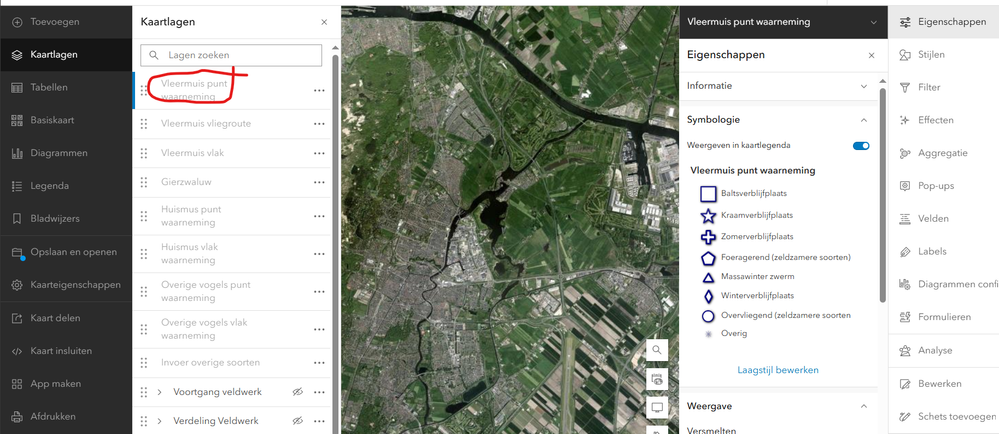The height and width of the screenshot is (434, 999).
Task: Select the Vleermuis vliegroute layer
Action: (x=206, y=124)
